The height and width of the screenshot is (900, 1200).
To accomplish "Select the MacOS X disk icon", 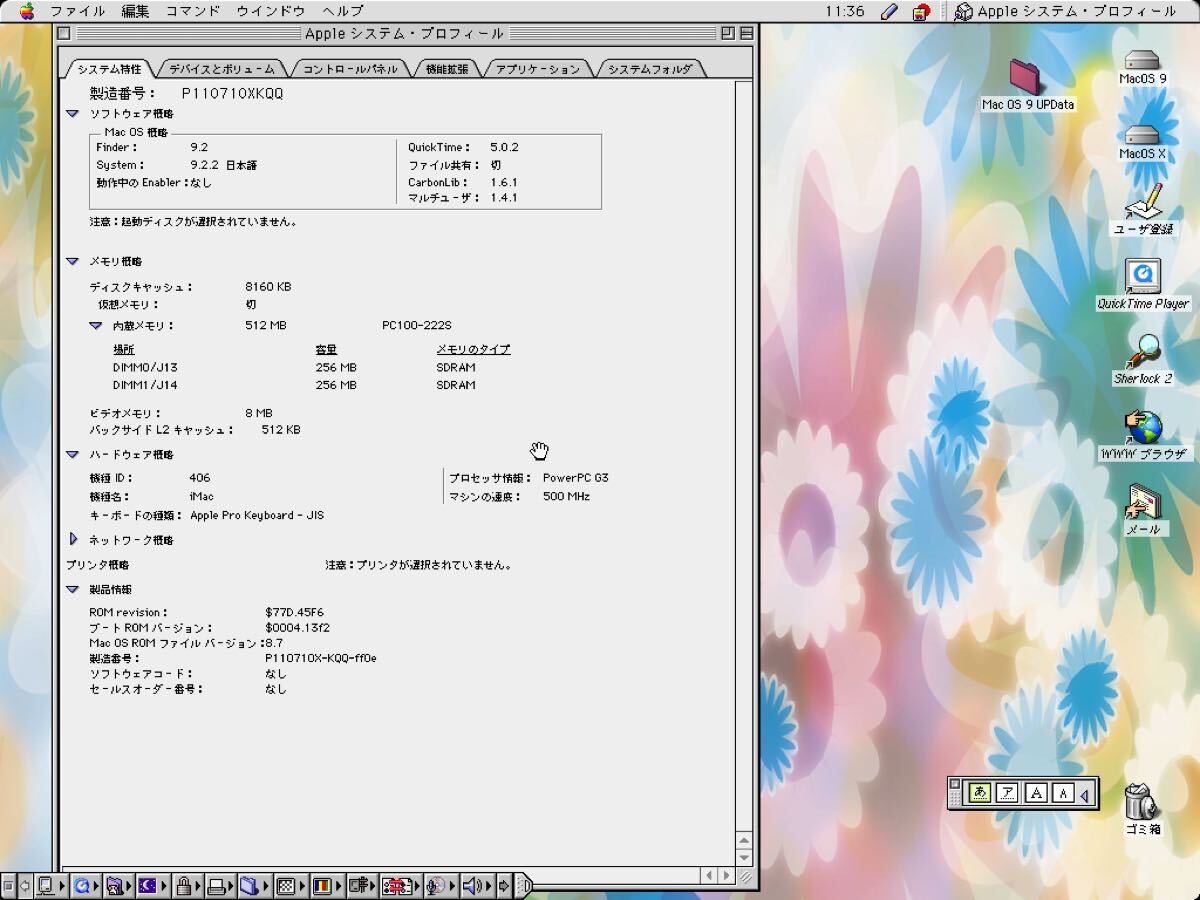I will click(1142, 142).
